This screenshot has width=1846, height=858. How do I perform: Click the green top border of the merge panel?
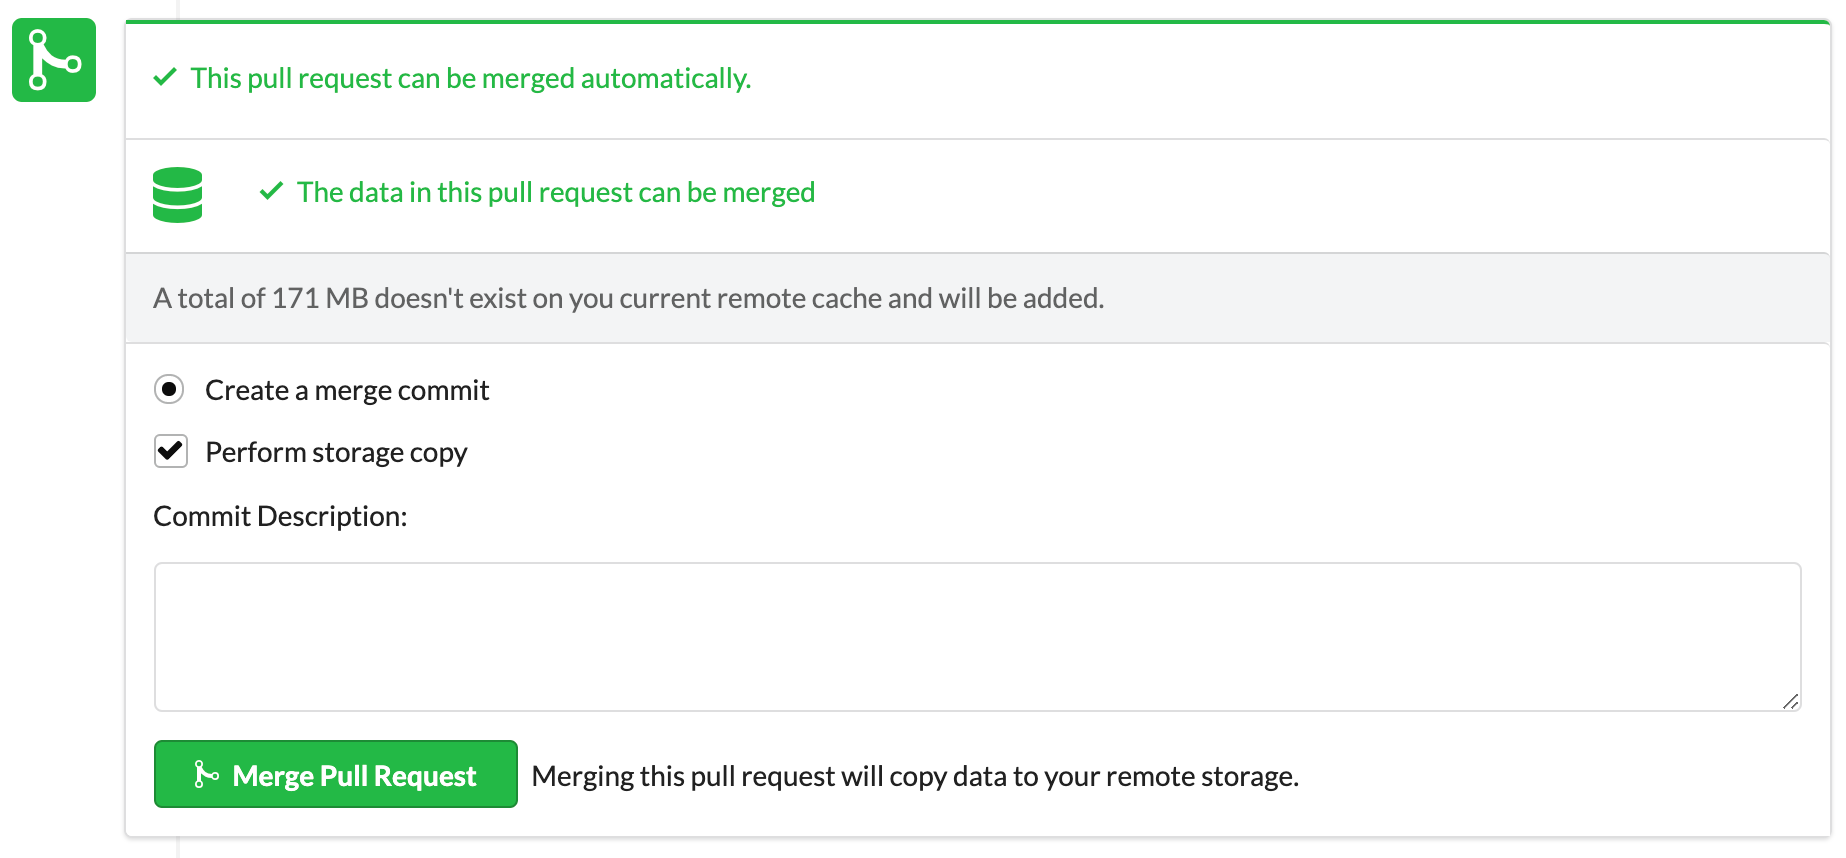pos(977,21)
